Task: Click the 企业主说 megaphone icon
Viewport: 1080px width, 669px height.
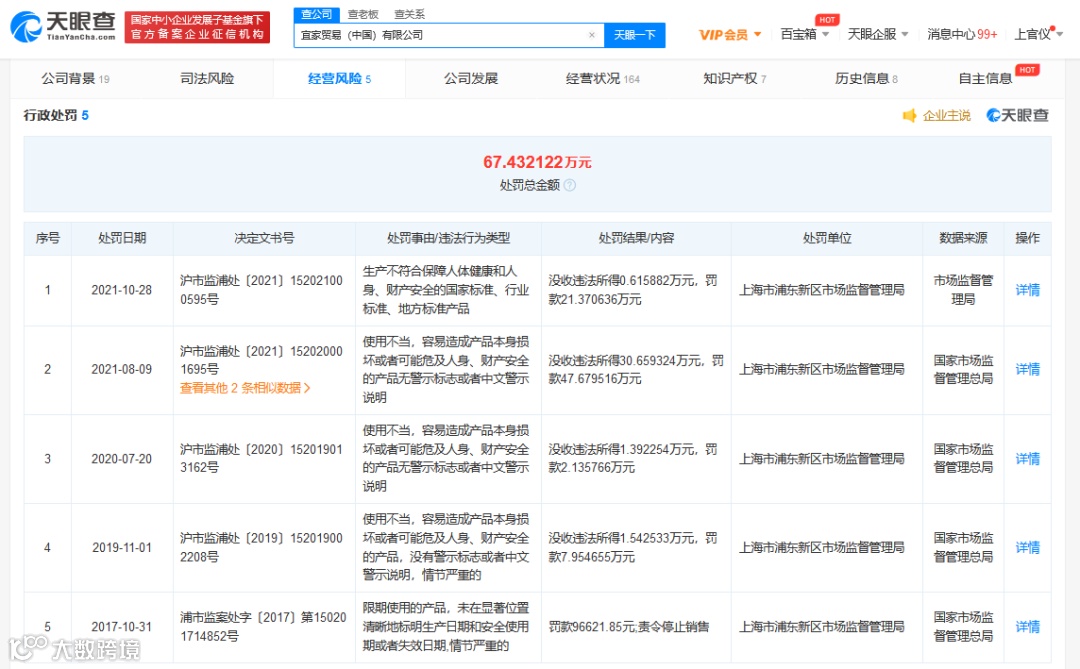Action: coord(909,116)
